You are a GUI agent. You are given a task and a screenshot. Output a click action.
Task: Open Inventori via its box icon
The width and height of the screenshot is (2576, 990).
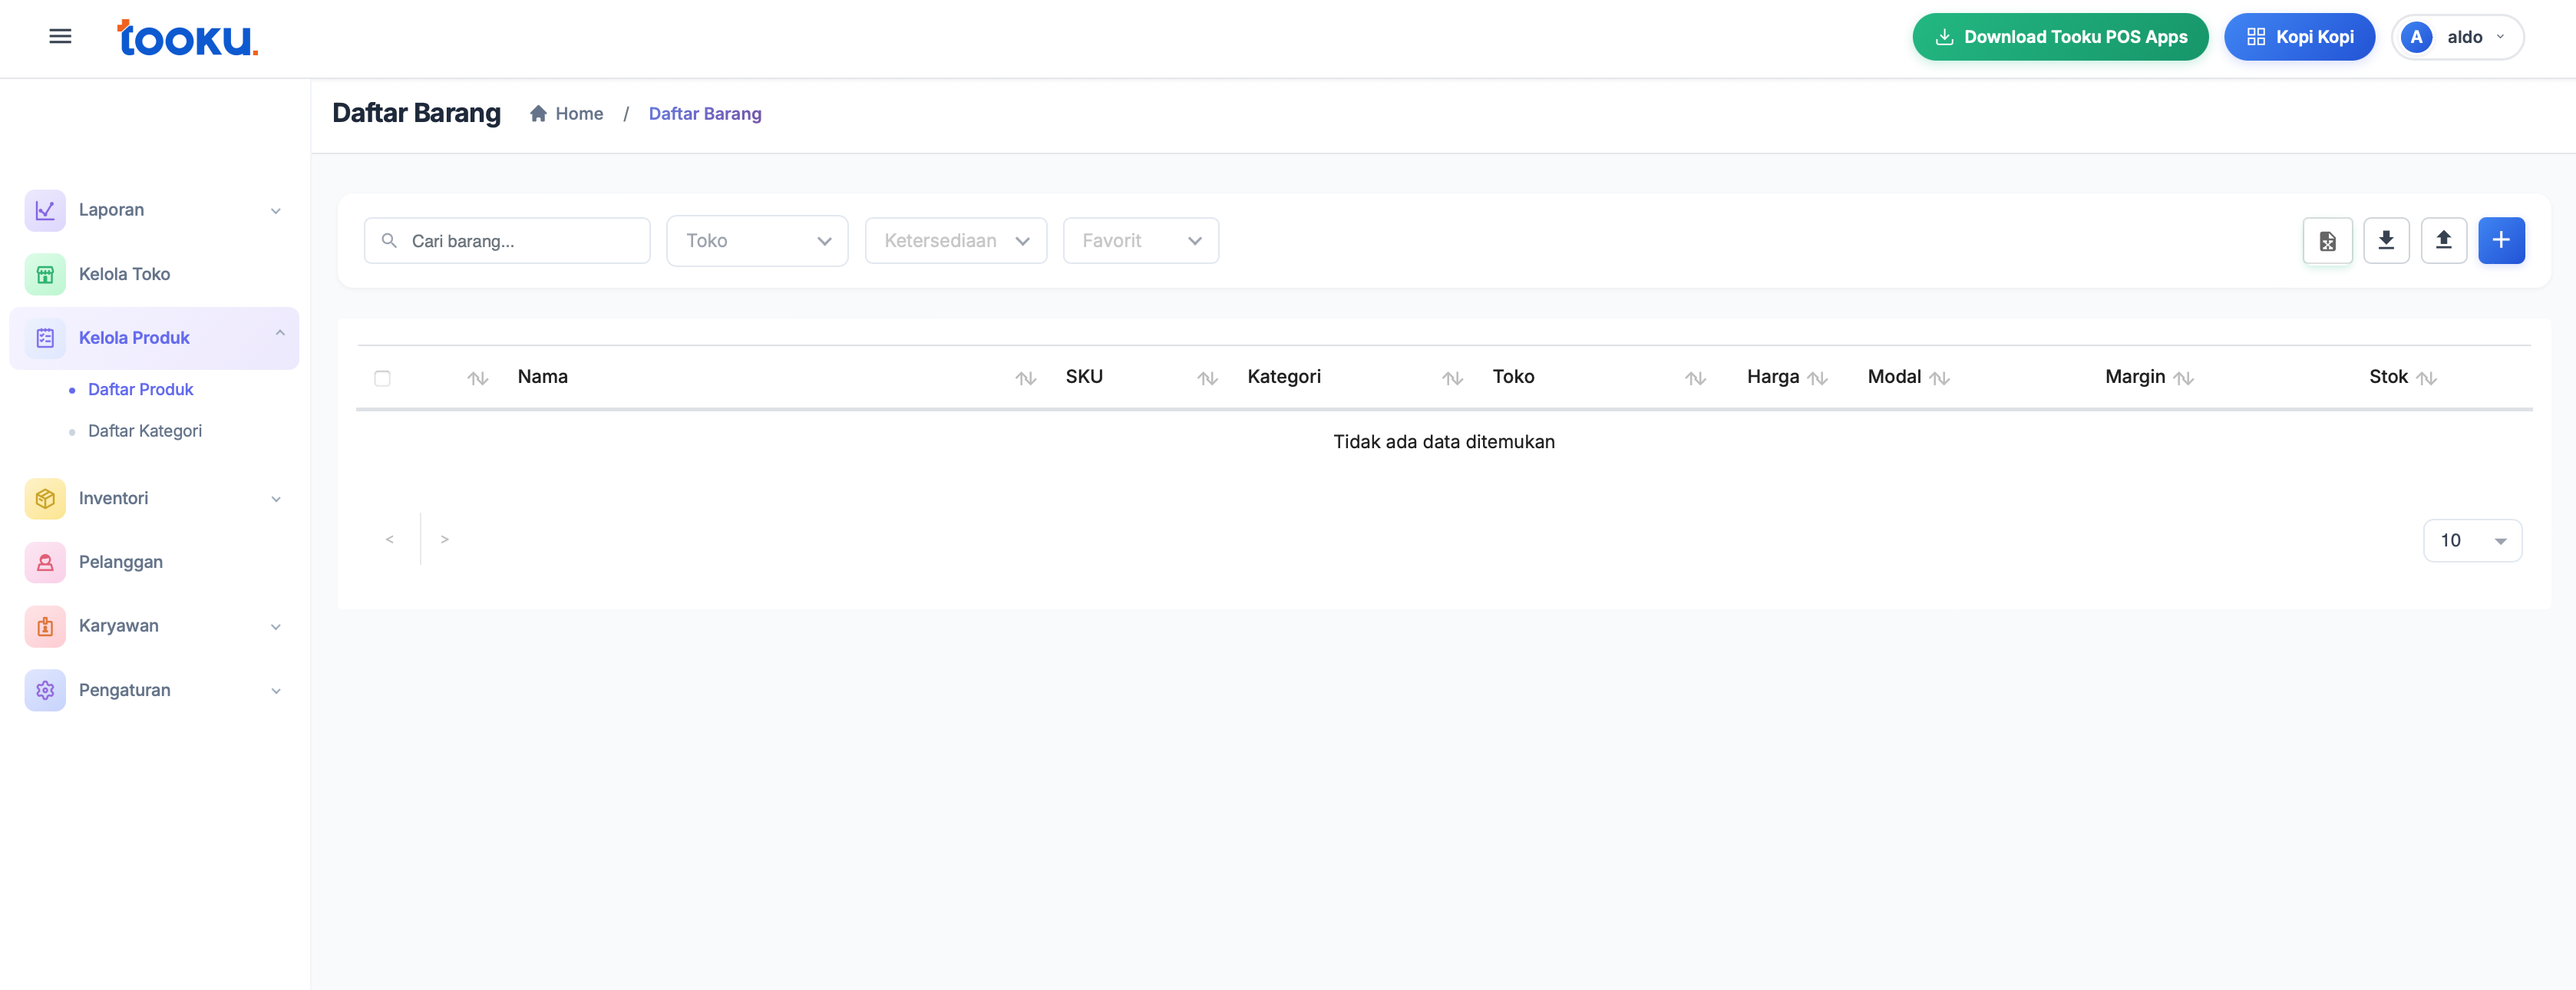(x=45, y=498)
